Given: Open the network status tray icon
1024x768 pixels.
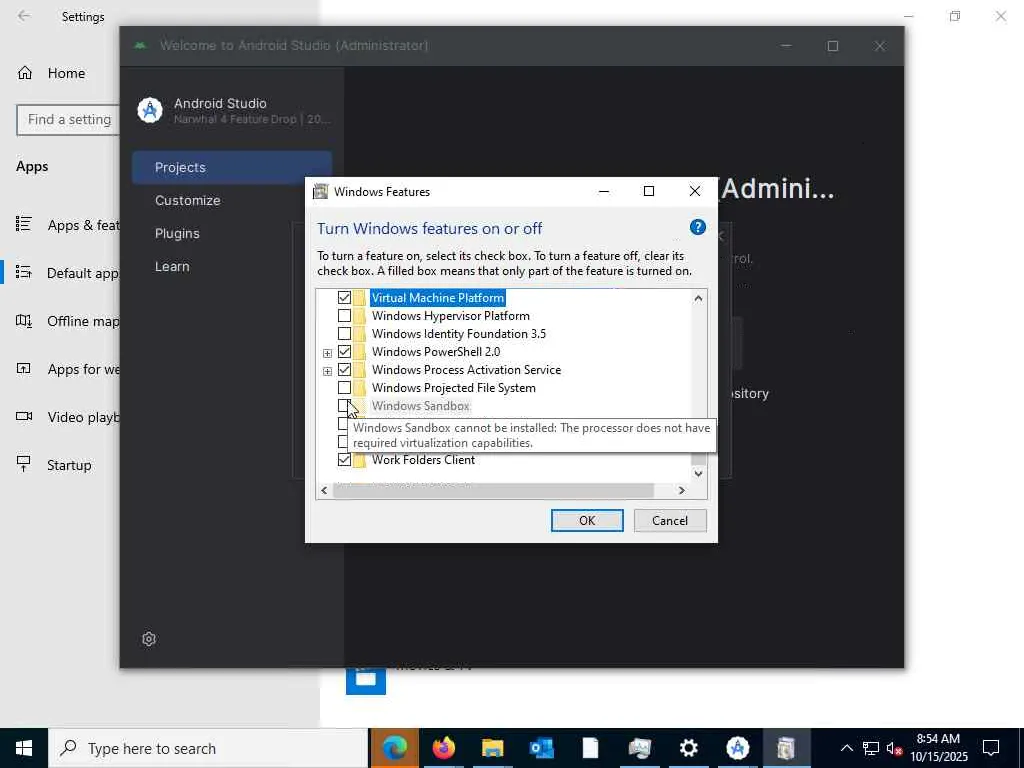Looking at the screenshot, I should [871, 748].
